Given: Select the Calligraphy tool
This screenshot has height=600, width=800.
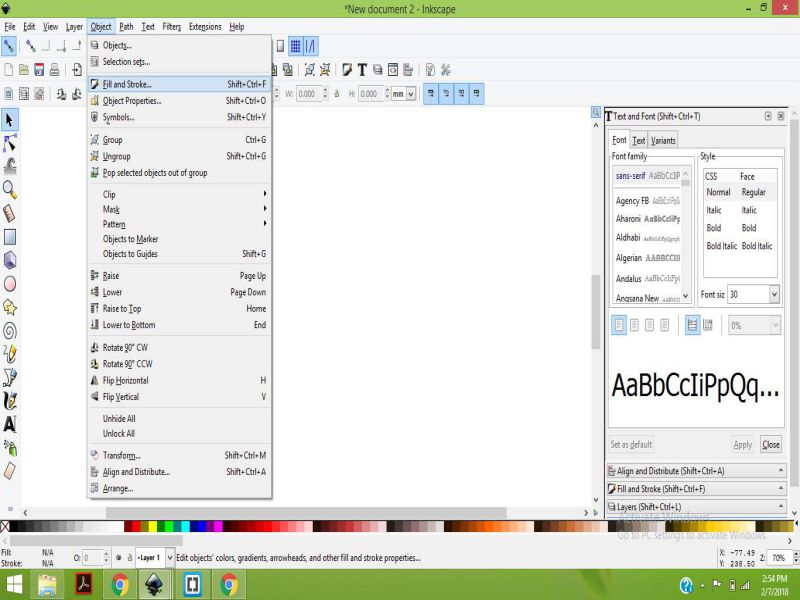Looking at the screenshot, I should pyautogui.click(x=9, y=401).
